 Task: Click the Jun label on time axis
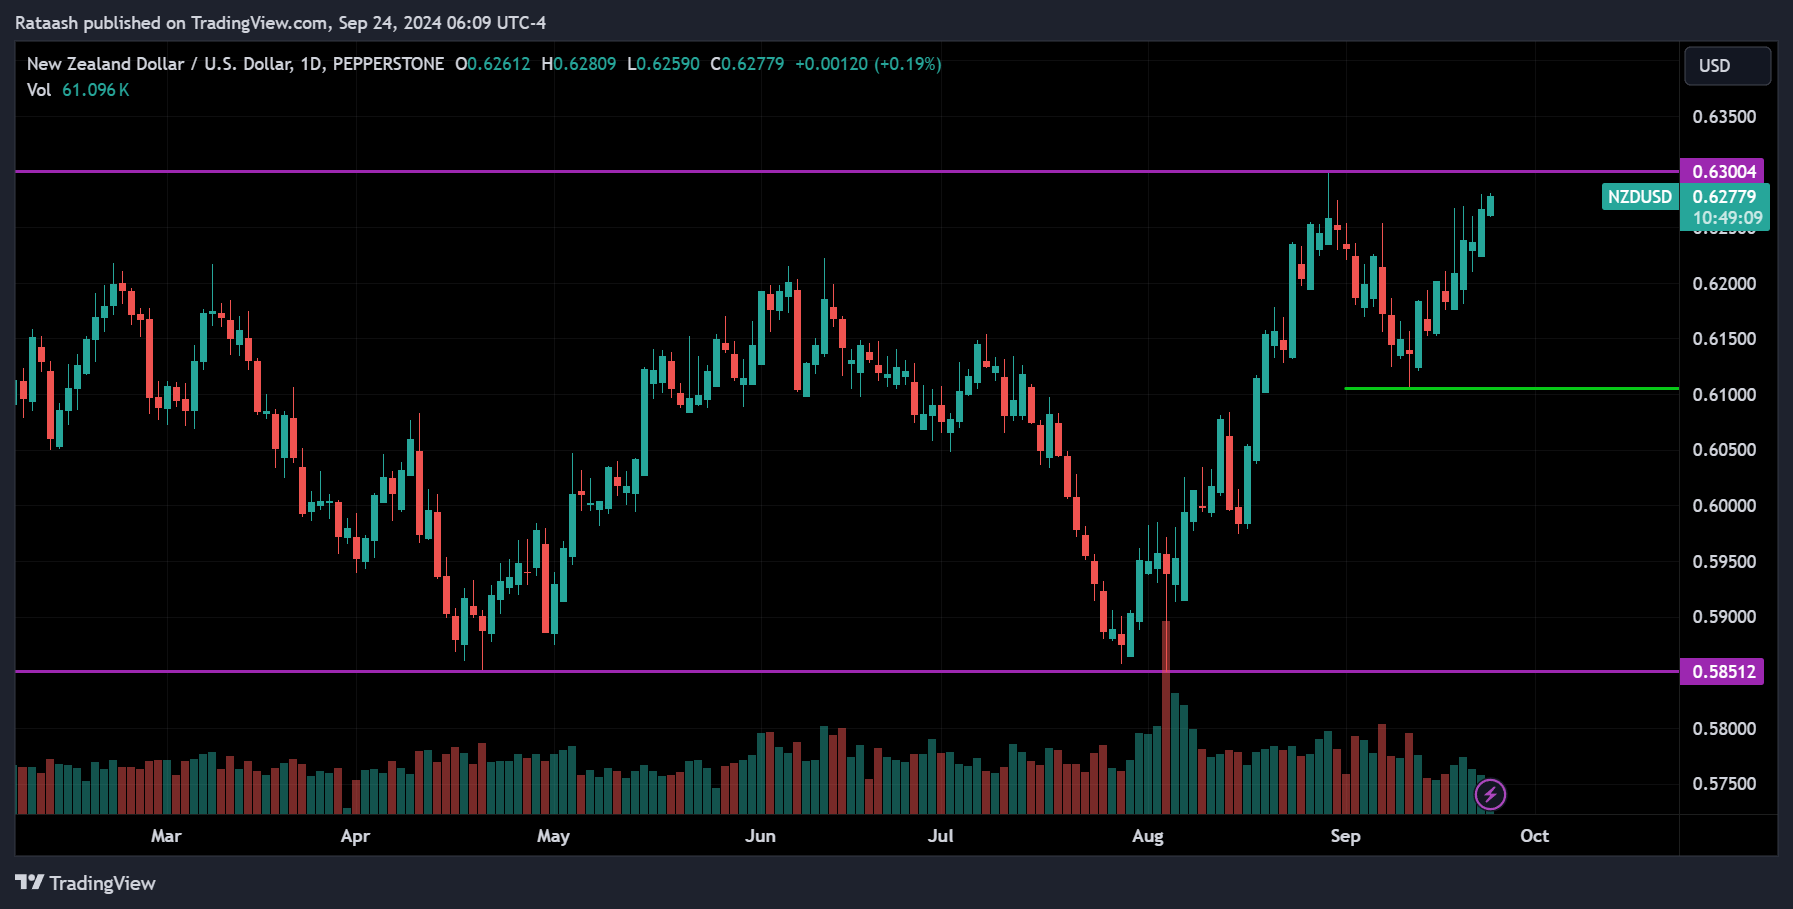pos(760,836)
